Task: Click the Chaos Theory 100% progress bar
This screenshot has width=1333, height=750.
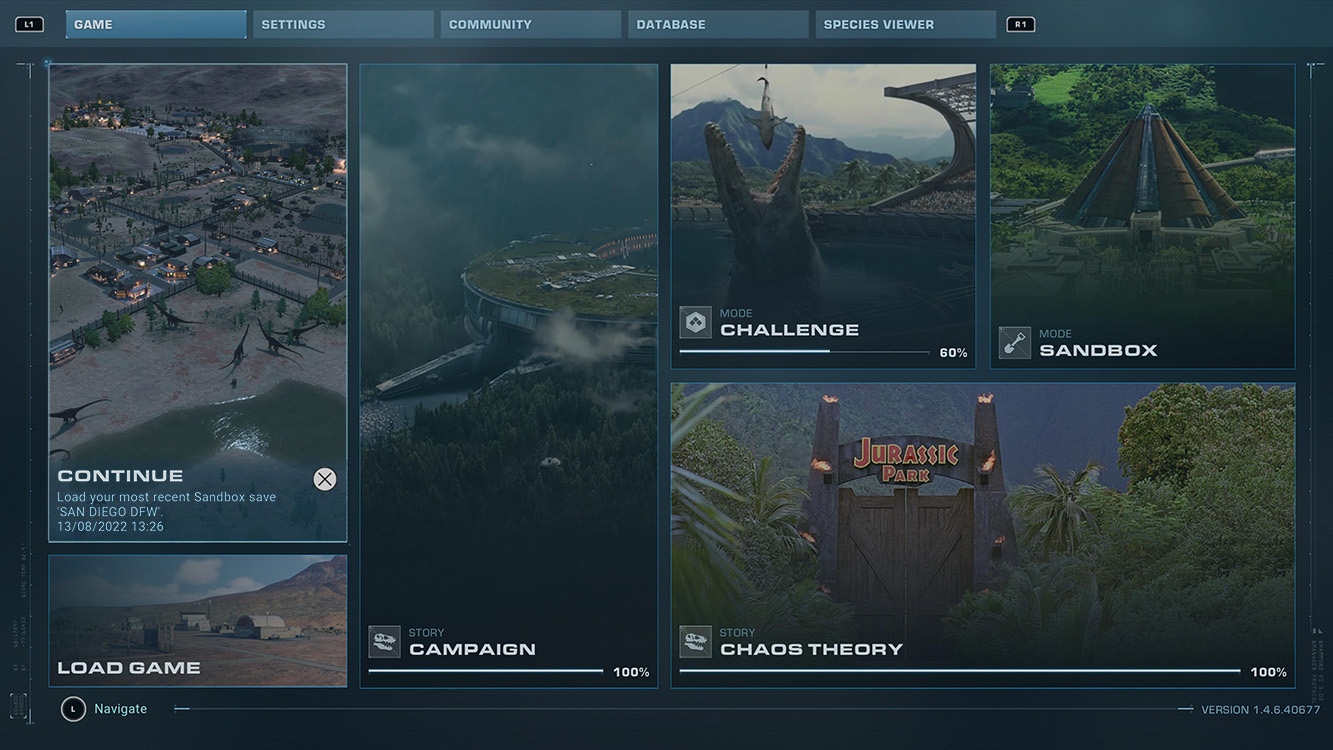Action: 960,671
